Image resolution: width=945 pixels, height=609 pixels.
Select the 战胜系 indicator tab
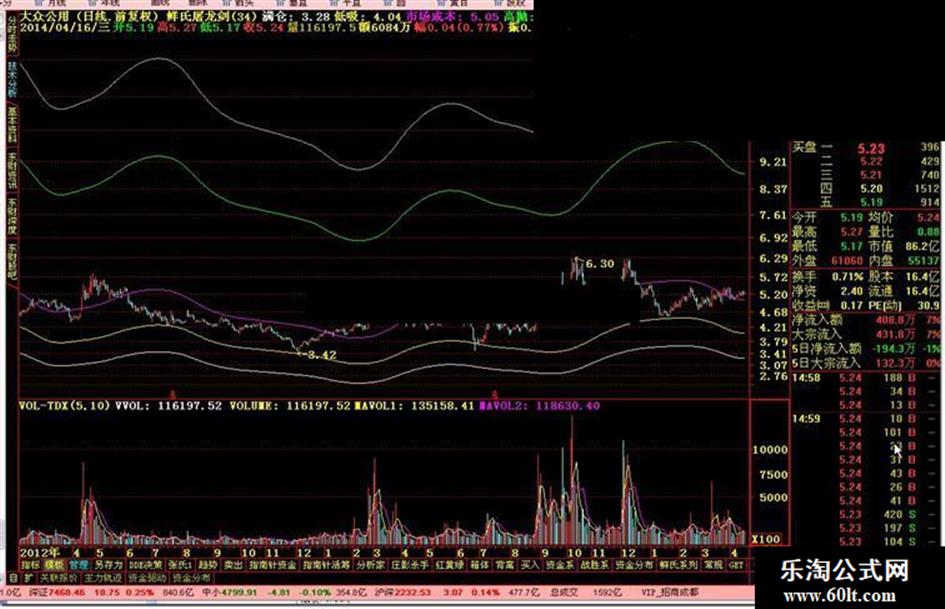click(595, 565)
